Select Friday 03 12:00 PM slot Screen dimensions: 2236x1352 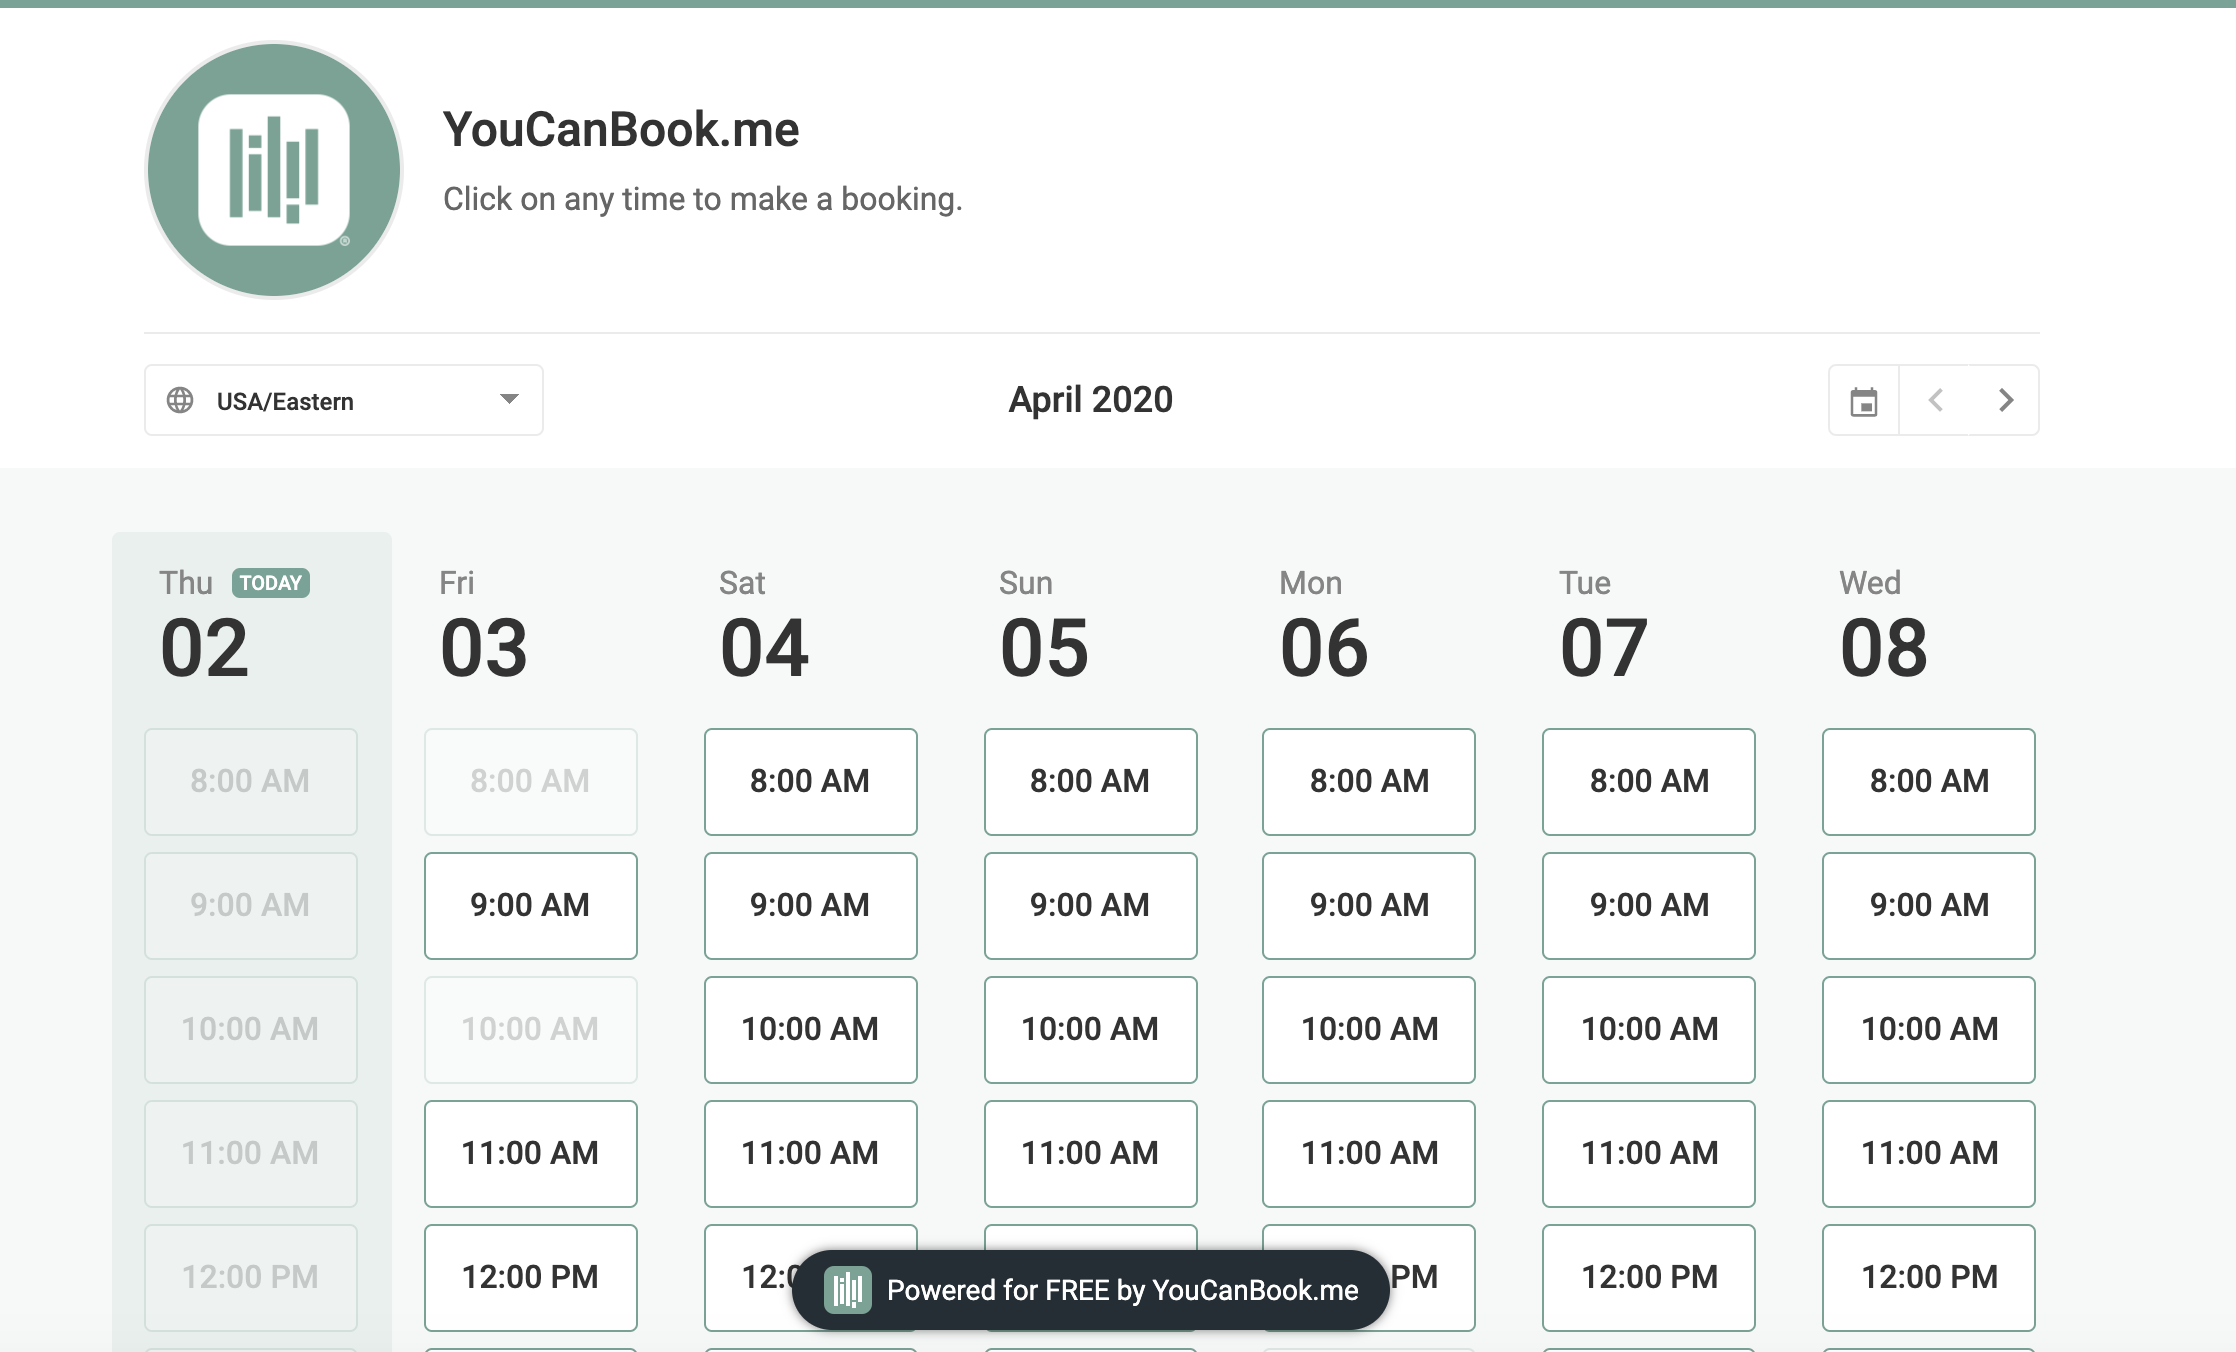(530, 1278)
